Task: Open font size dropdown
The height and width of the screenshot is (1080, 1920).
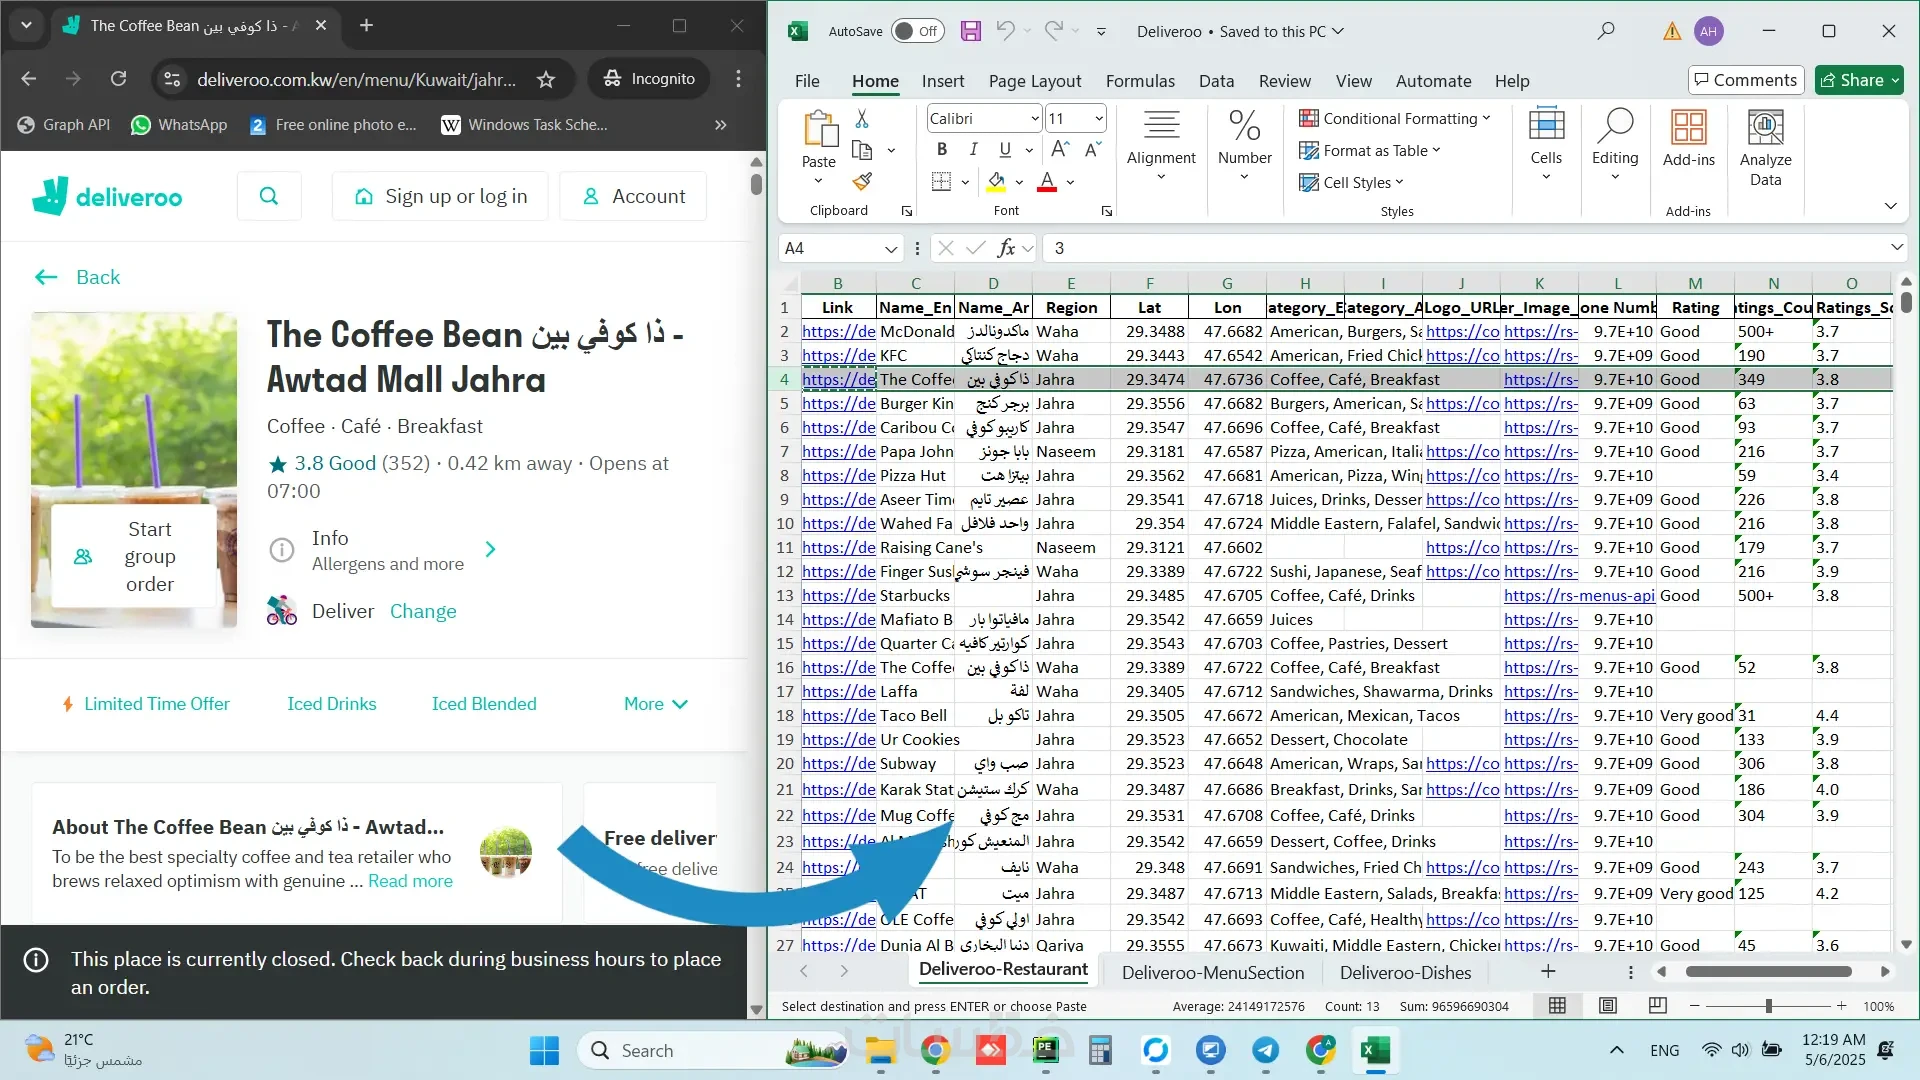Action: point(1098,118)
